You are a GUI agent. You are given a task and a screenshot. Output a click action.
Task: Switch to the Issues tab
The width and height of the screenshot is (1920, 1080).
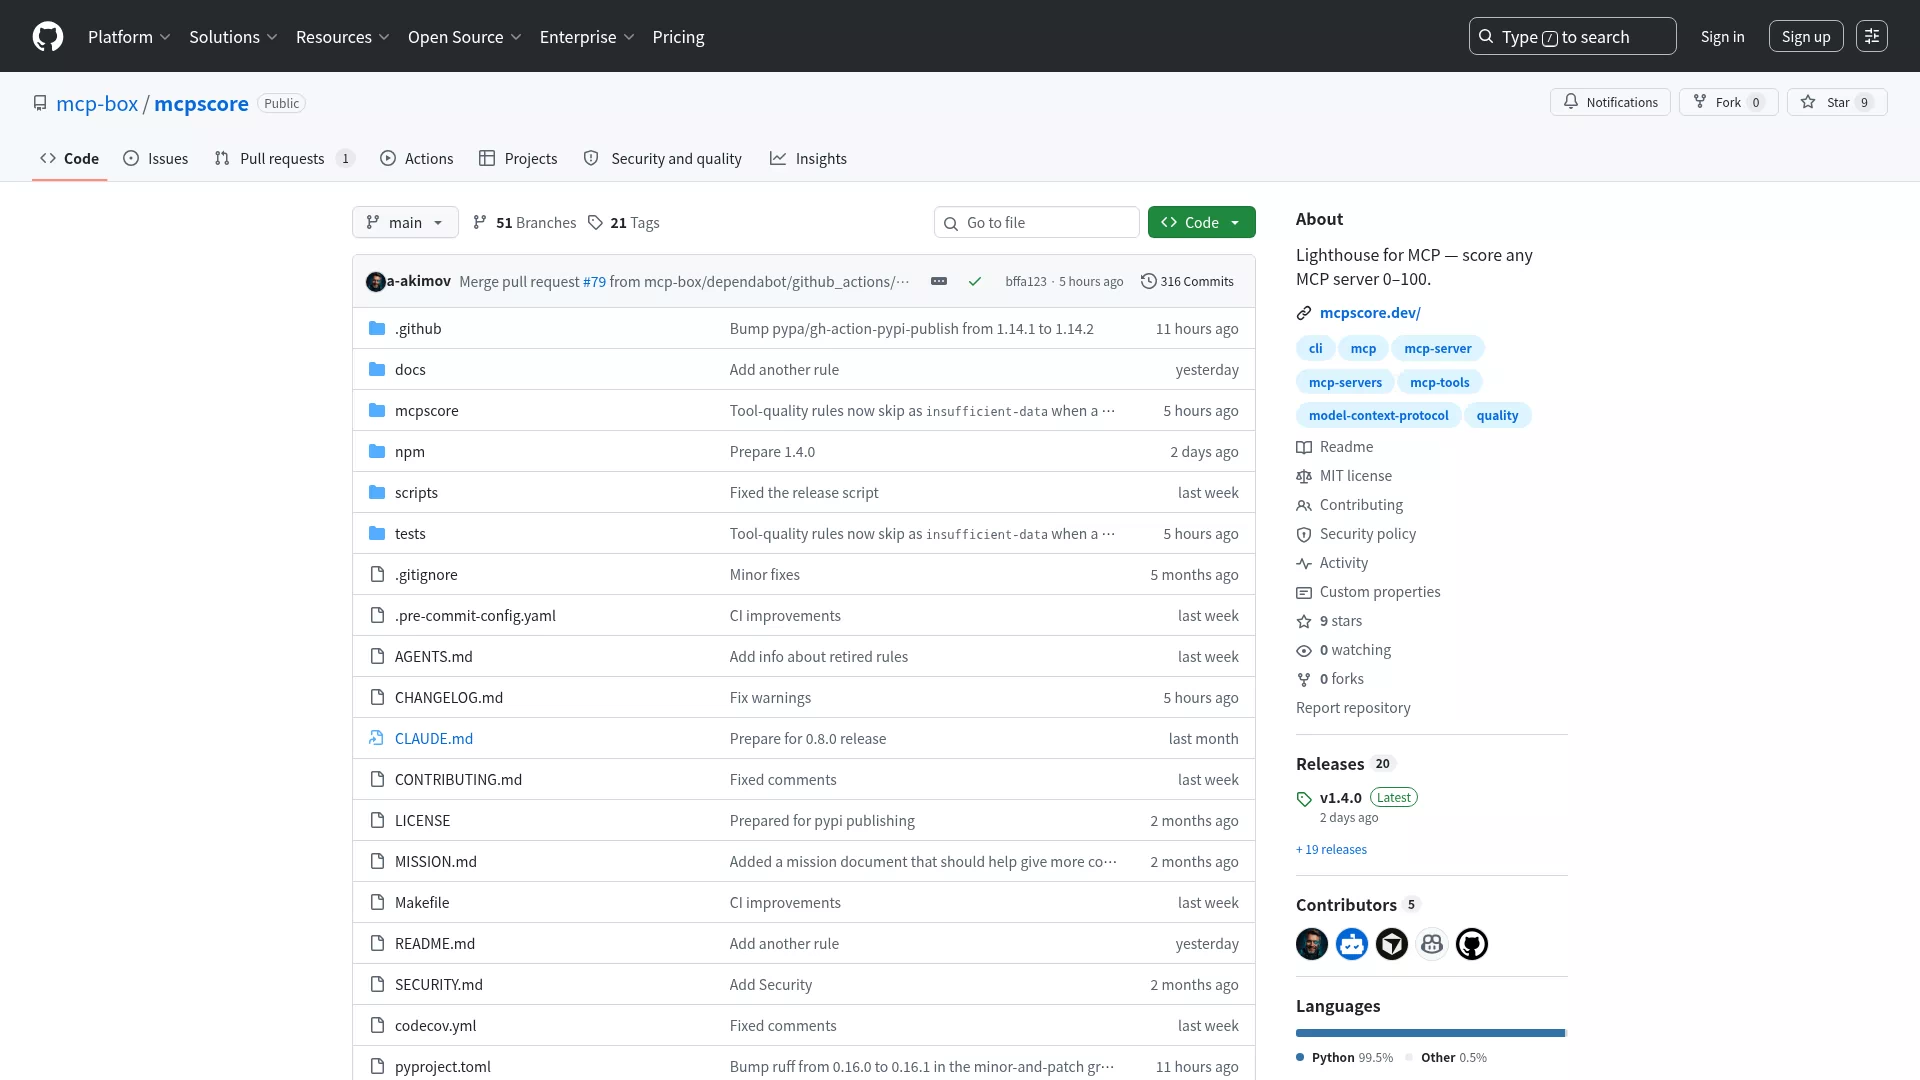[155, 159]
